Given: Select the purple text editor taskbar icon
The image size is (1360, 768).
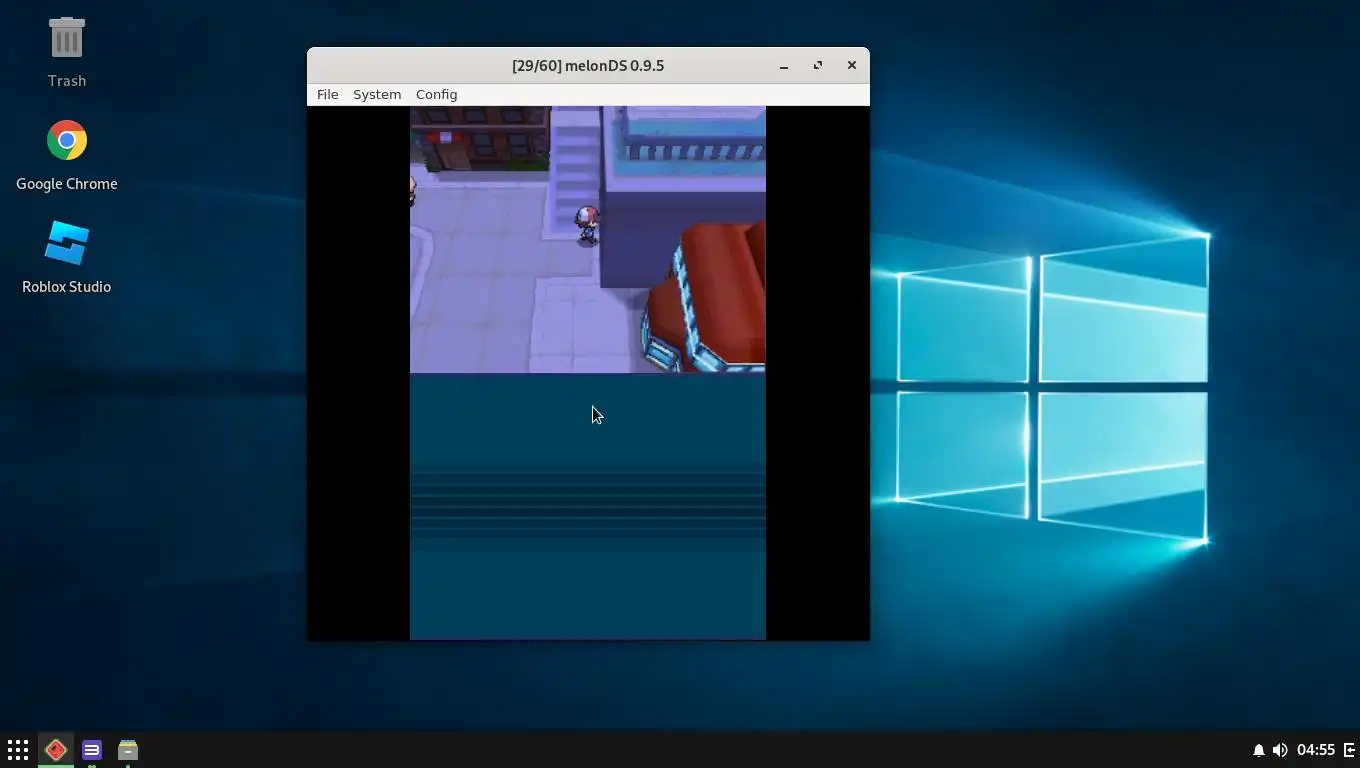Looking at the screenshot, I should click(x=92, y=749).
